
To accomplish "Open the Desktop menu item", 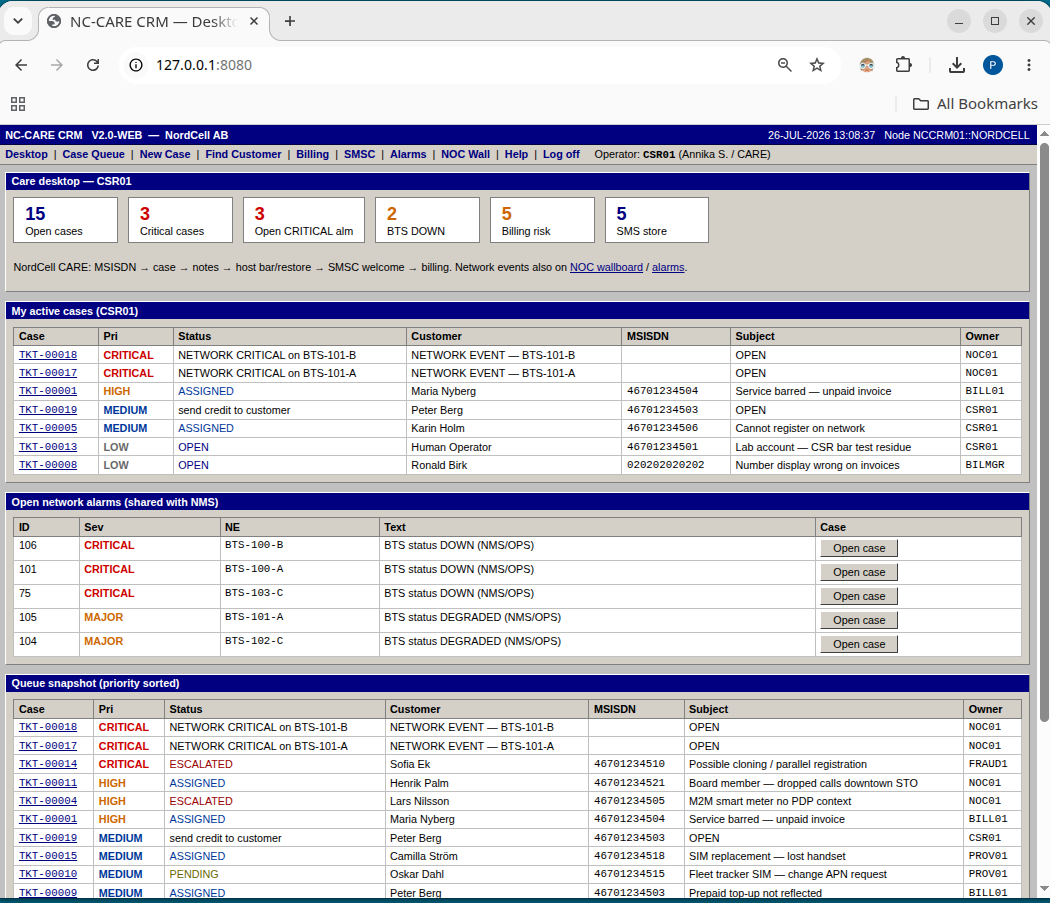I will tap(26, 154).
